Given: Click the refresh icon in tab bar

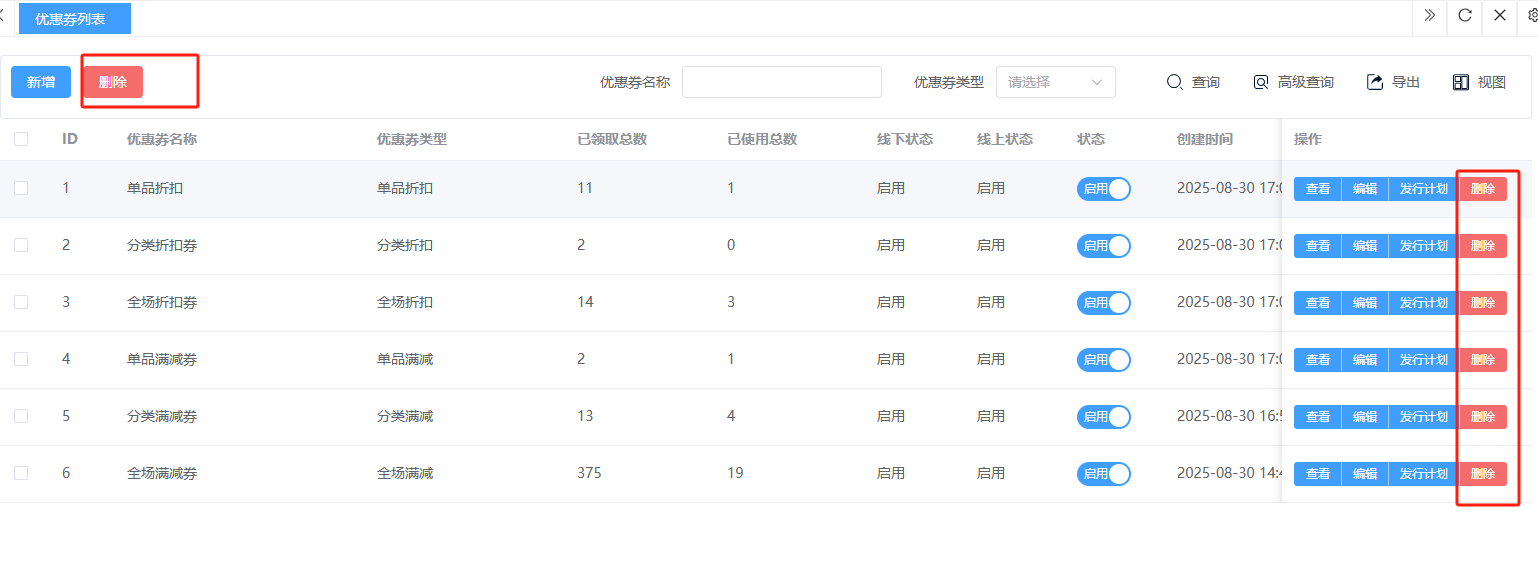Looking at the screenshot, I should click(x=1464, y=15).
